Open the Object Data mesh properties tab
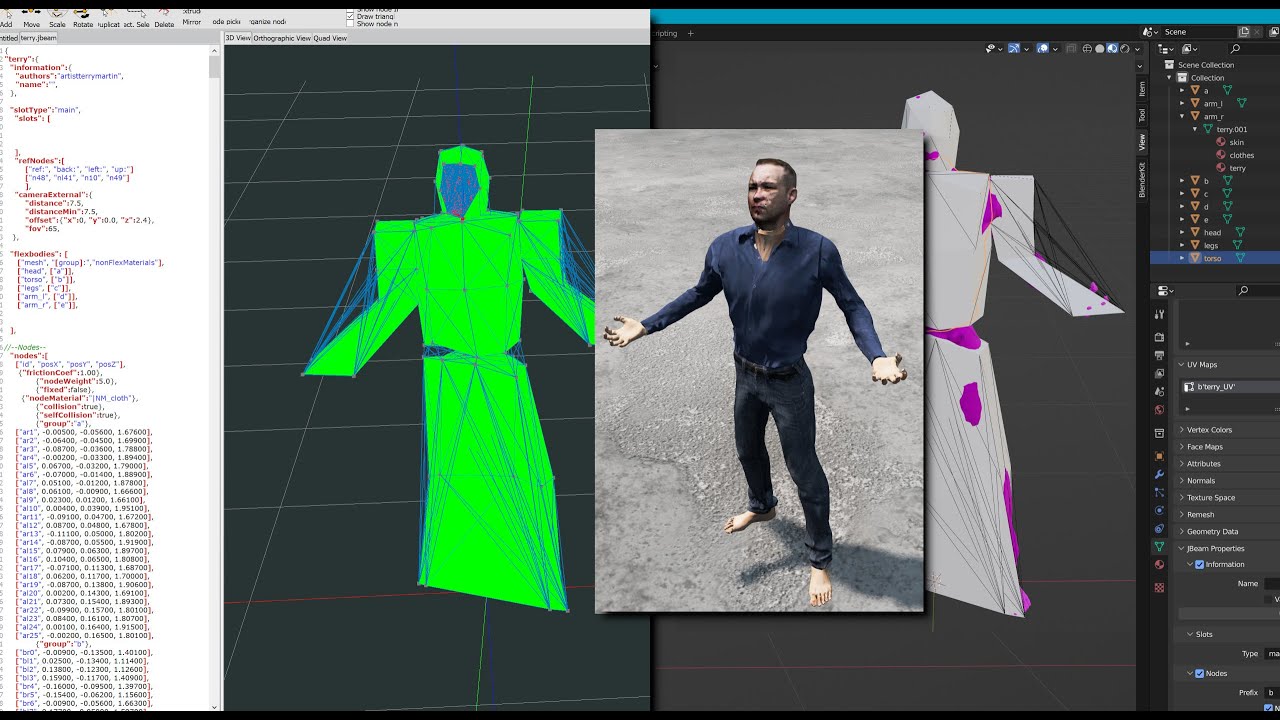1280x720 pixels. tap(1159, 547)
